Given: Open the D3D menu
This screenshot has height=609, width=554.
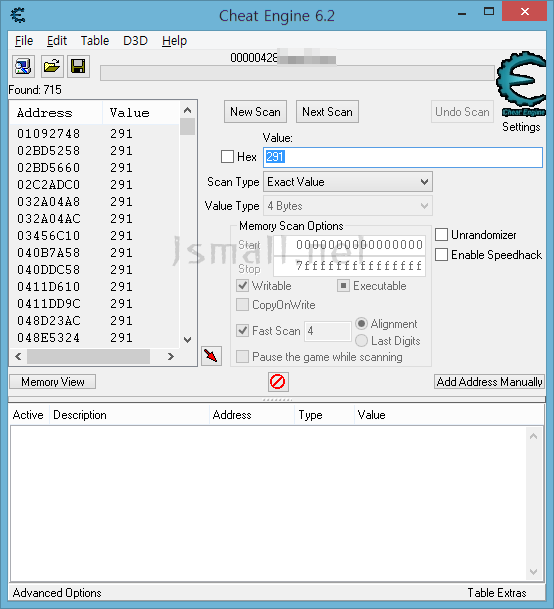Looking at the screenshot, I should coord(135,40).
